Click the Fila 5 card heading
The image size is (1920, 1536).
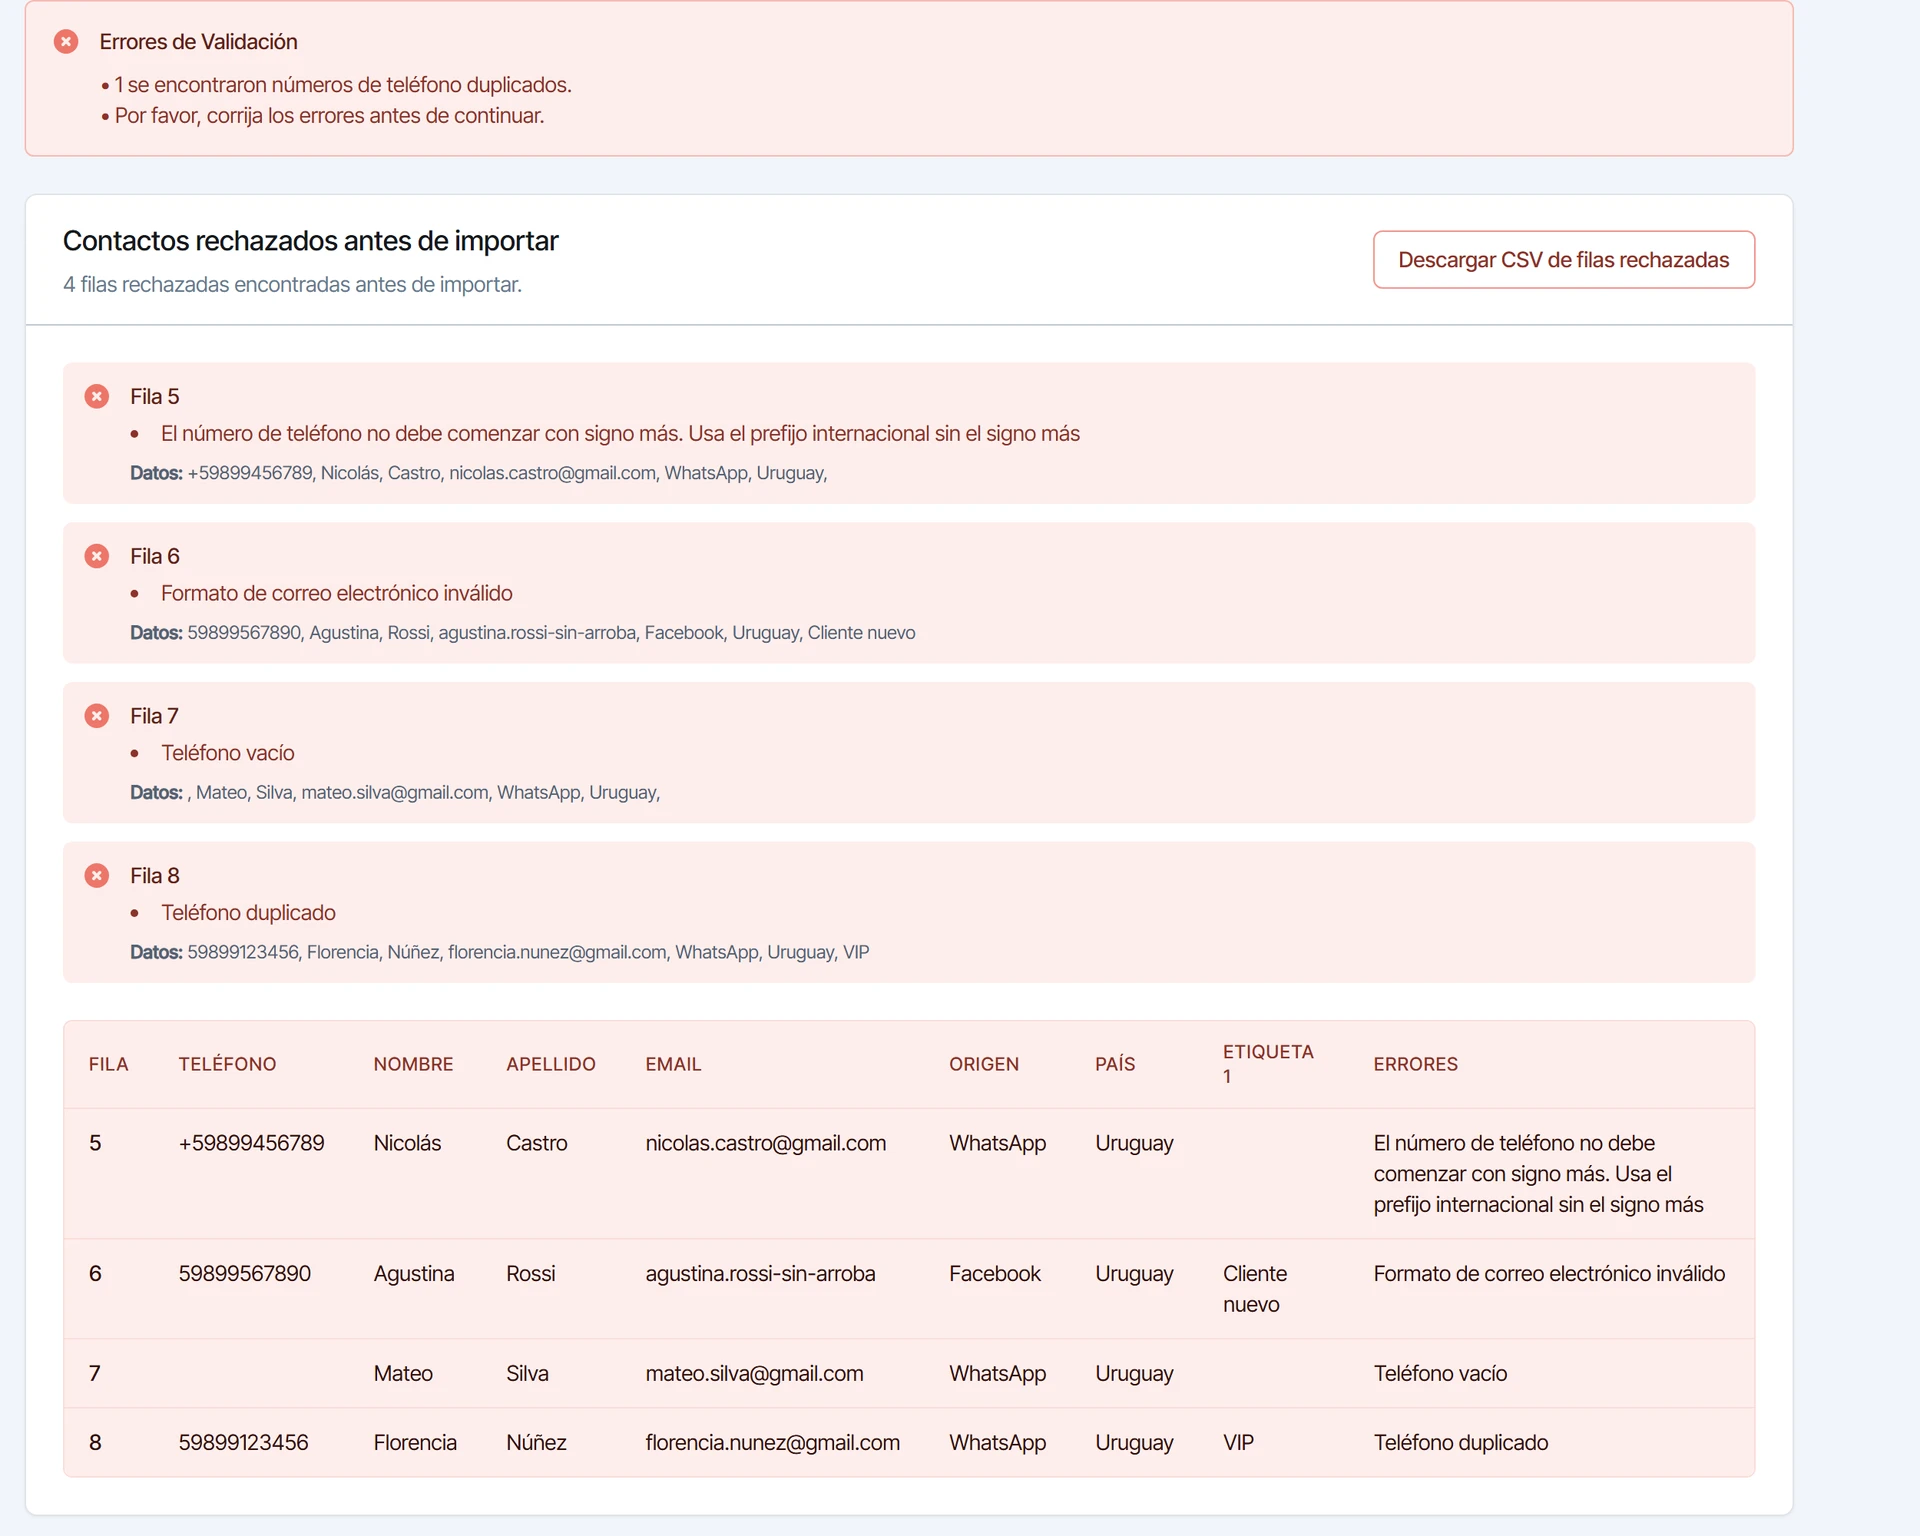[155, 397]
